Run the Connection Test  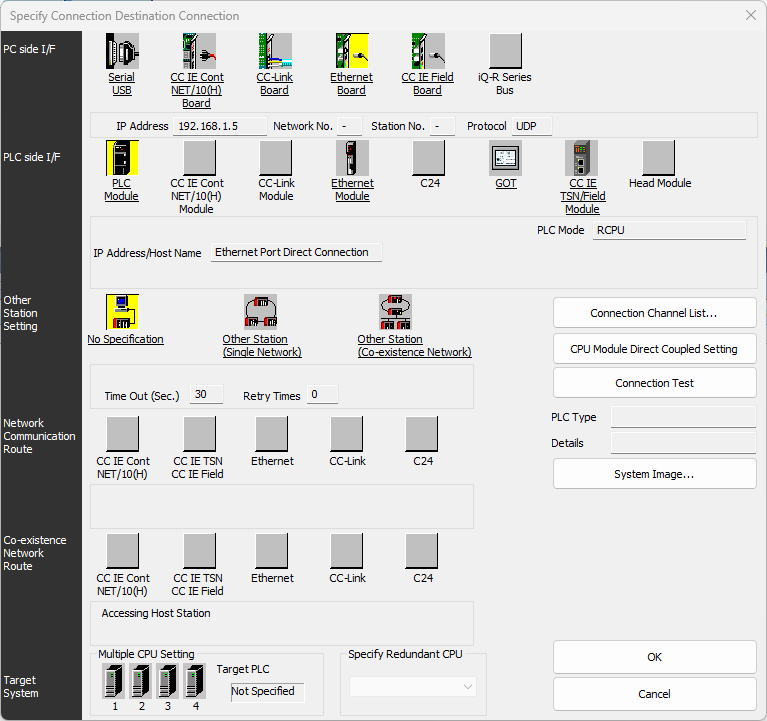point(654,383)
